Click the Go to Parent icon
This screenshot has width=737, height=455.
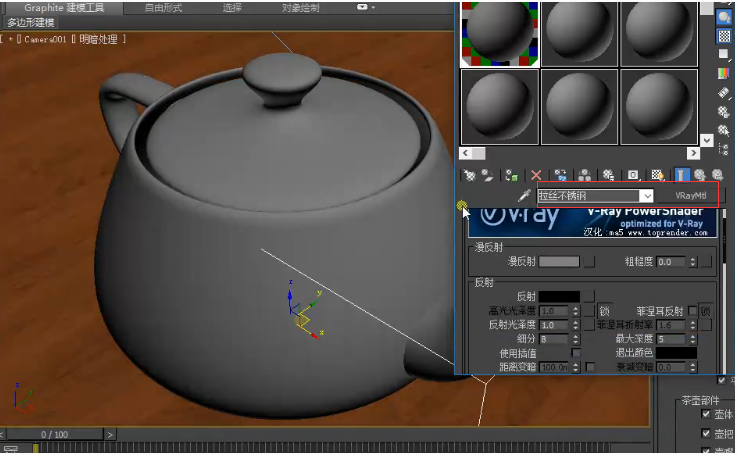tap(699, 175)
